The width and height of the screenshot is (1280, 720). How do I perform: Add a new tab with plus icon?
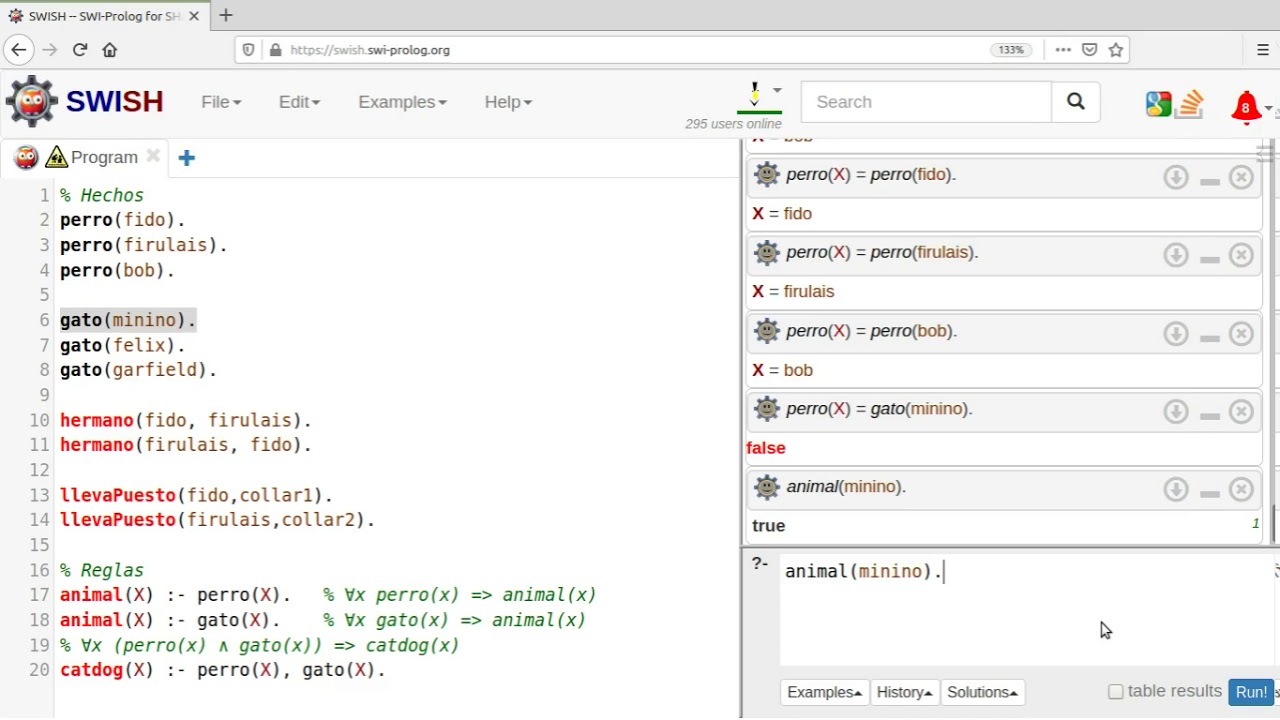click(x=186, y=157)
